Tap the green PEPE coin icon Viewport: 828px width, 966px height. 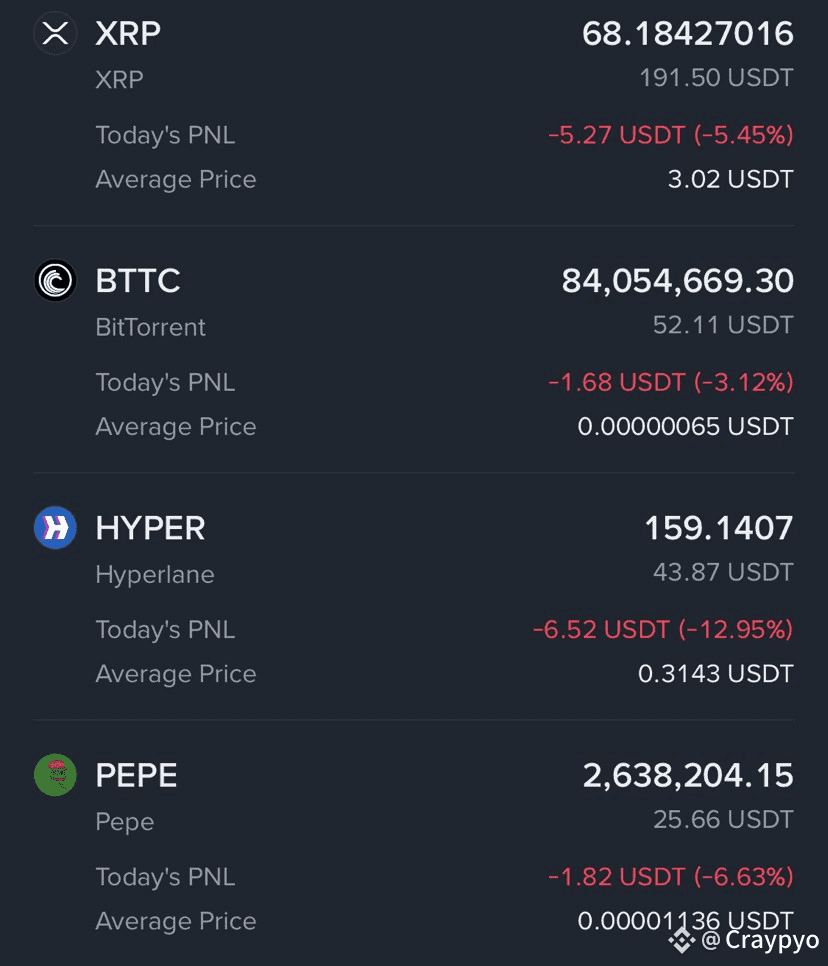(x=55, y=775)
